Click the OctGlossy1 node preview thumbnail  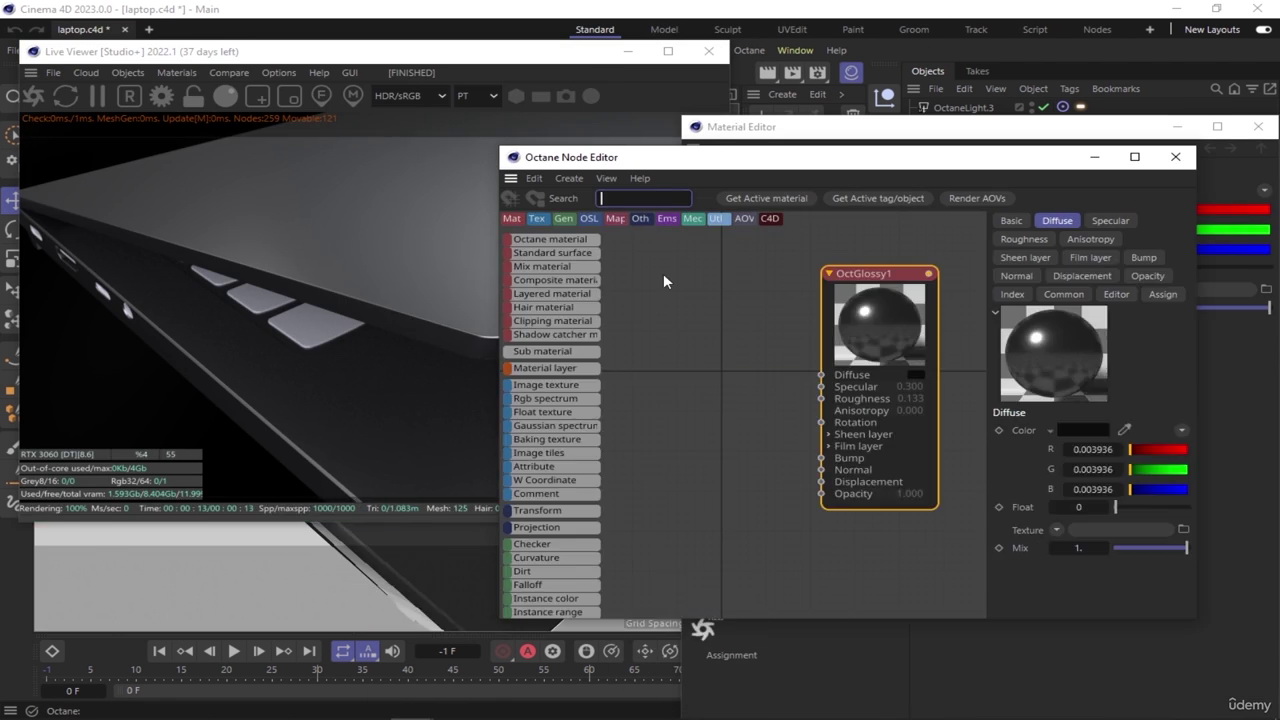880,325
